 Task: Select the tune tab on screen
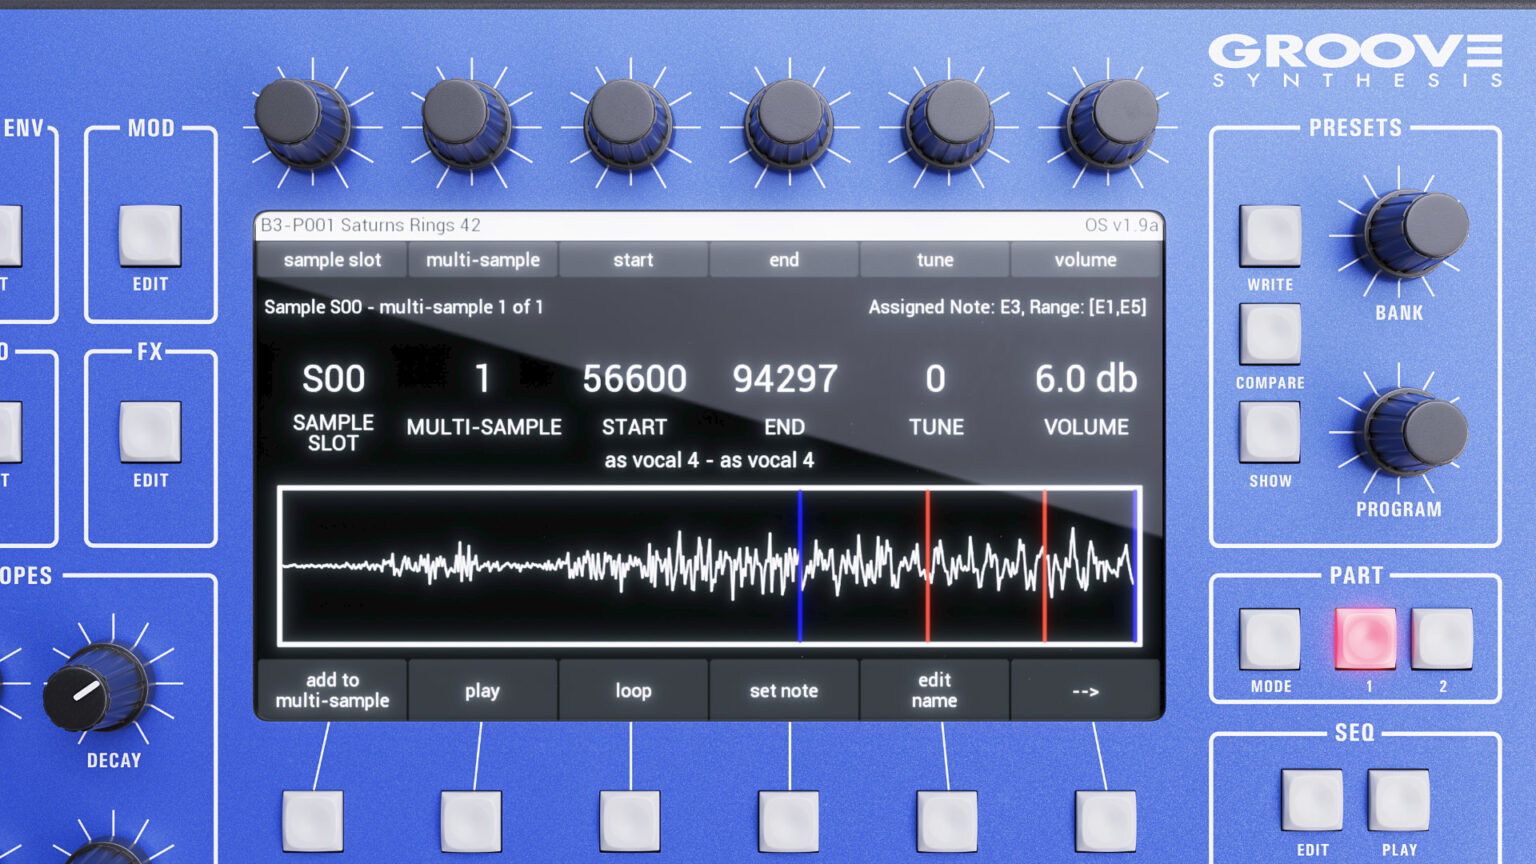[934, 259]
